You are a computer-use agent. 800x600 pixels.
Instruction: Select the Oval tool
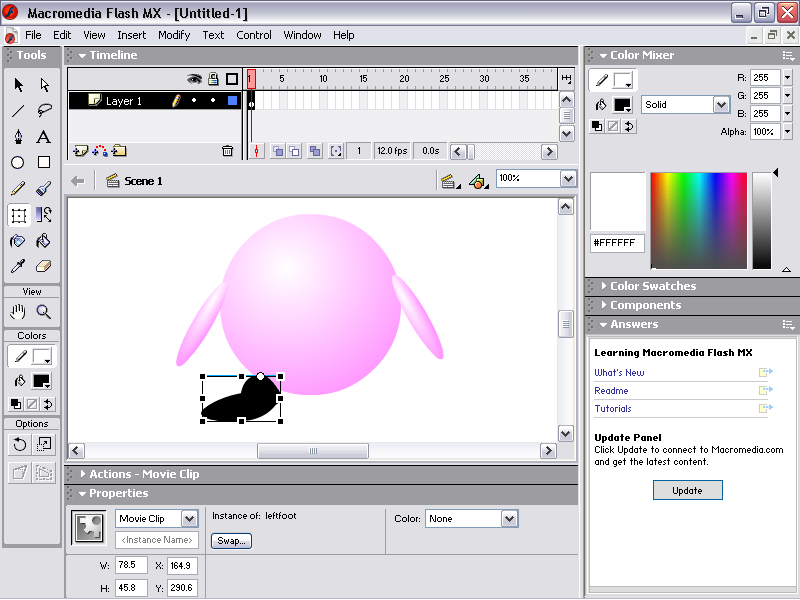pos(18,163)
